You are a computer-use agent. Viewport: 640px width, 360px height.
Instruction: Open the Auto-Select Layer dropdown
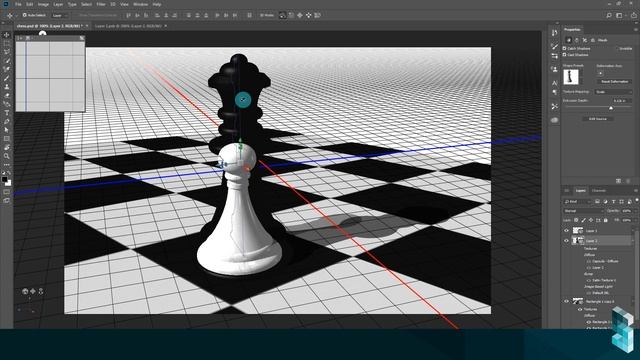60,15
